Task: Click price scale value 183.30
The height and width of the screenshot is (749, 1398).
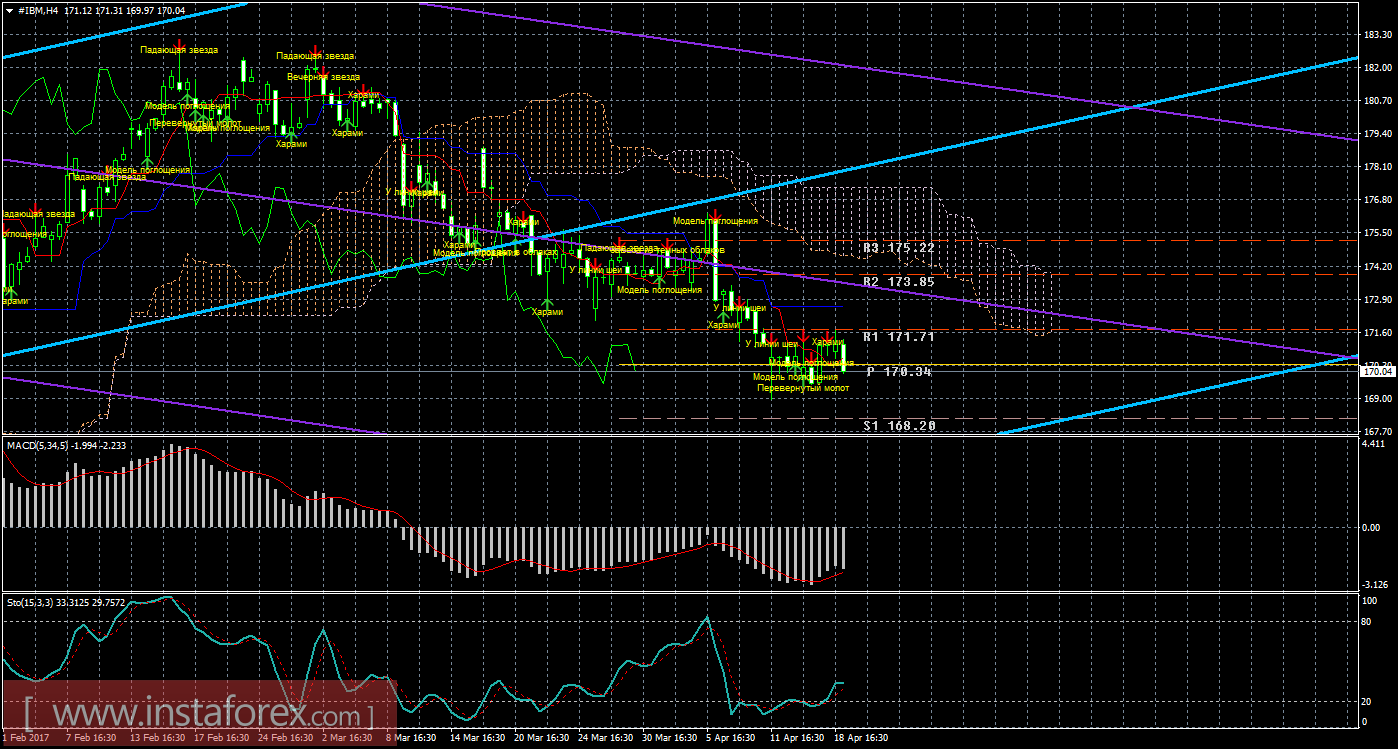Action: click(x=1378, y=34)
